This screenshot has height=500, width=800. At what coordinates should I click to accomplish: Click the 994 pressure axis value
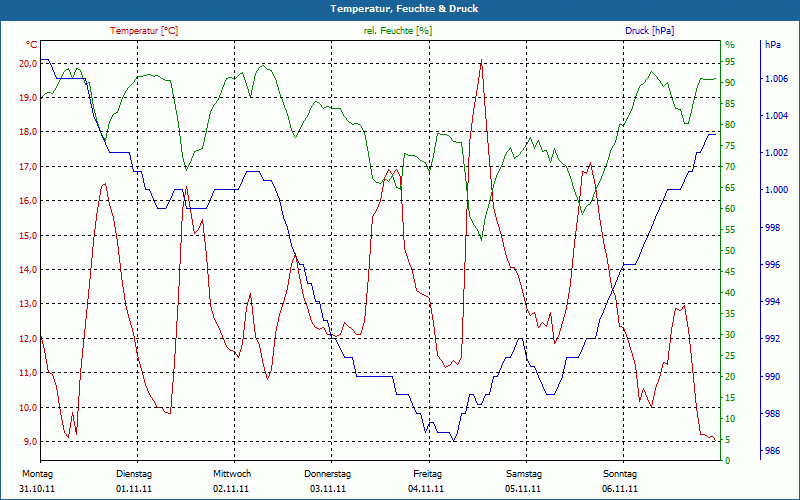772,302
